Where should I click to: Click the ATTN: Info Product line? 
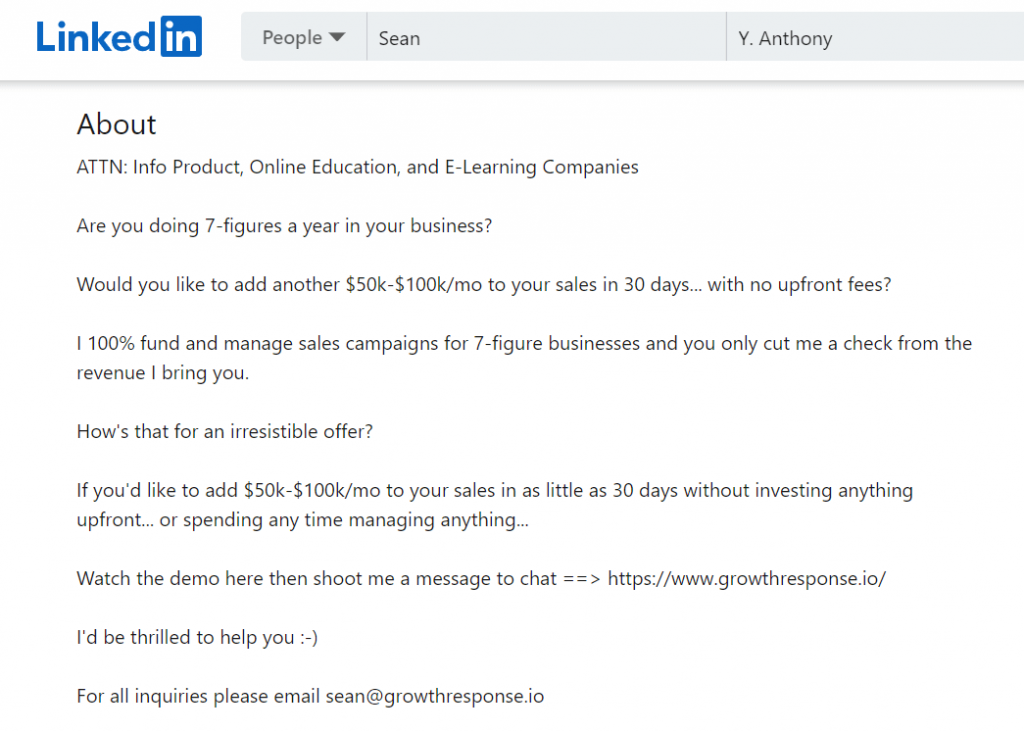357,167
